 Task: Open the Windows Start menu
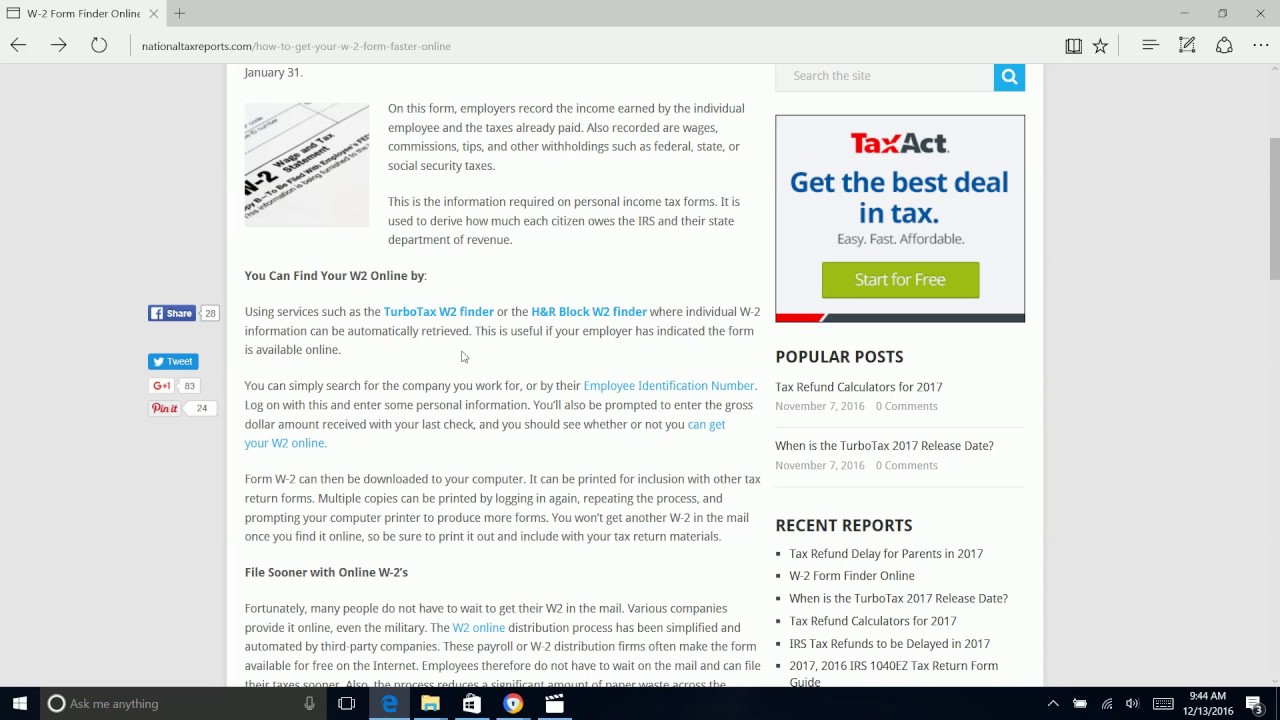pyautogui.click(x=19, y=703)
